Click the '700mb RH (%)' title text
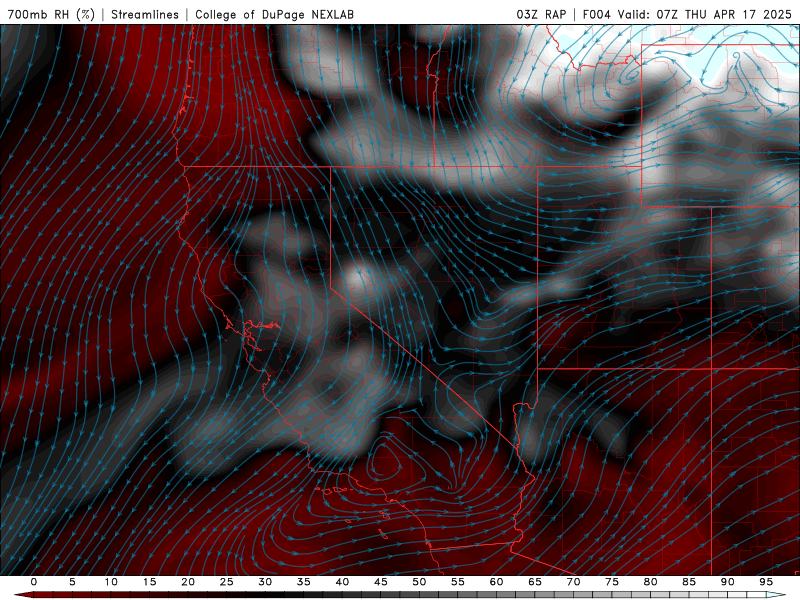Screen dimensions: 800x600 tap(52, 14)
